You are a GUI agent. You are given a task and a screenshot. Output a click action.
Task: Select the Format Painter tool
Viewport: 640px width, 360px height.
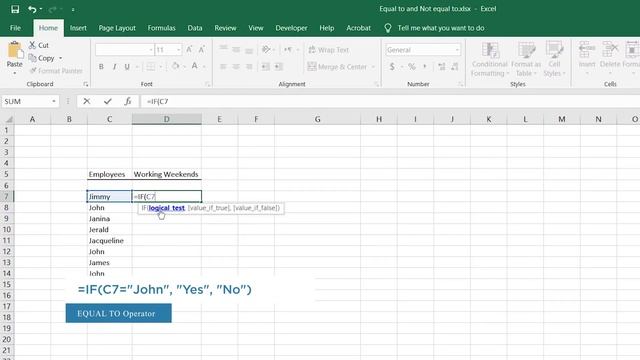click(56, 71)
